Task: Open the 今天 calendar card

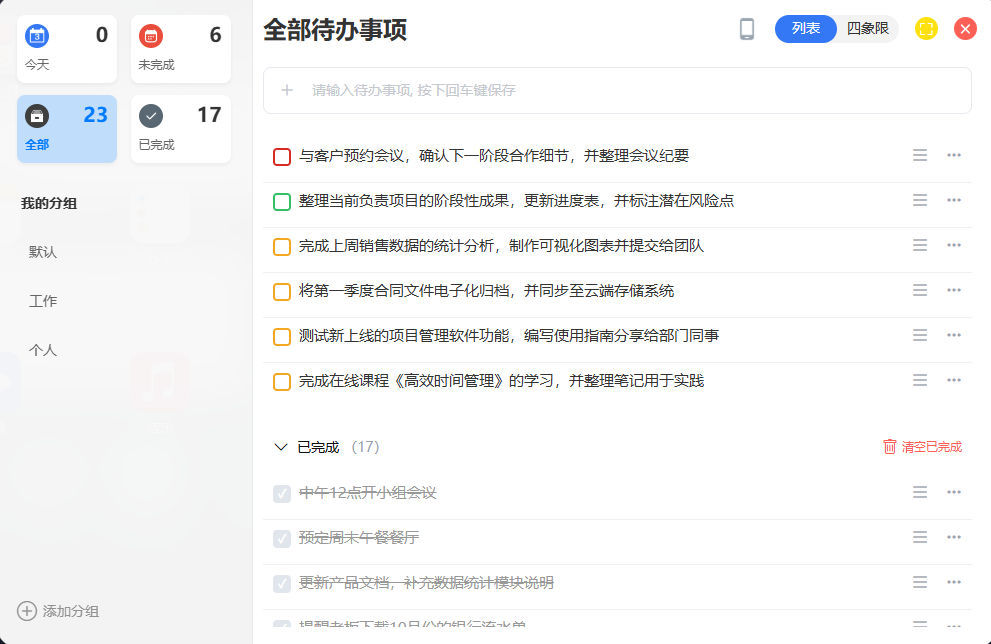Action: (66, 49)
